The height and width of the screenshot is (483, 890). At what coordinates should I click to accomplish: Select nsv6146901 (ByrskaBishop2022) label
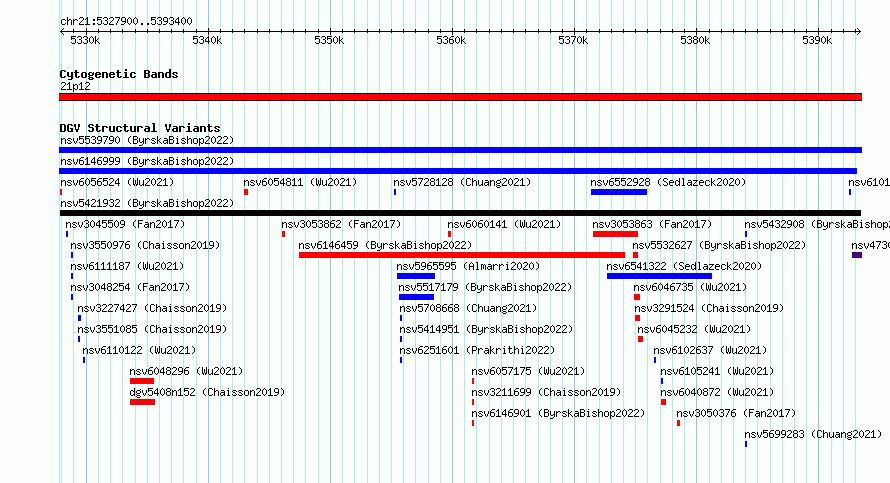[559, 413]
